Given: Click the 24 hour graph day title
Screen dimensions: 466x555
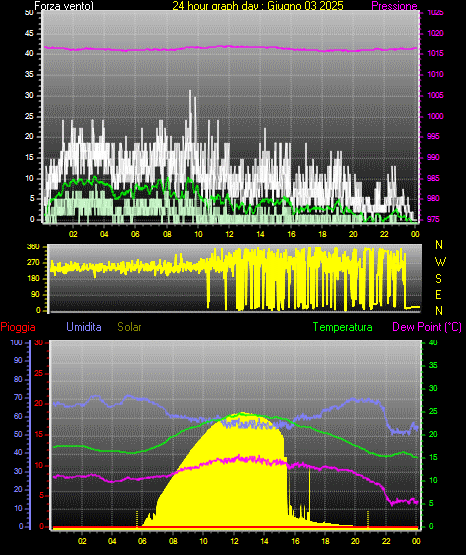Looking at the screenshot, I should (x=258, y=6).
